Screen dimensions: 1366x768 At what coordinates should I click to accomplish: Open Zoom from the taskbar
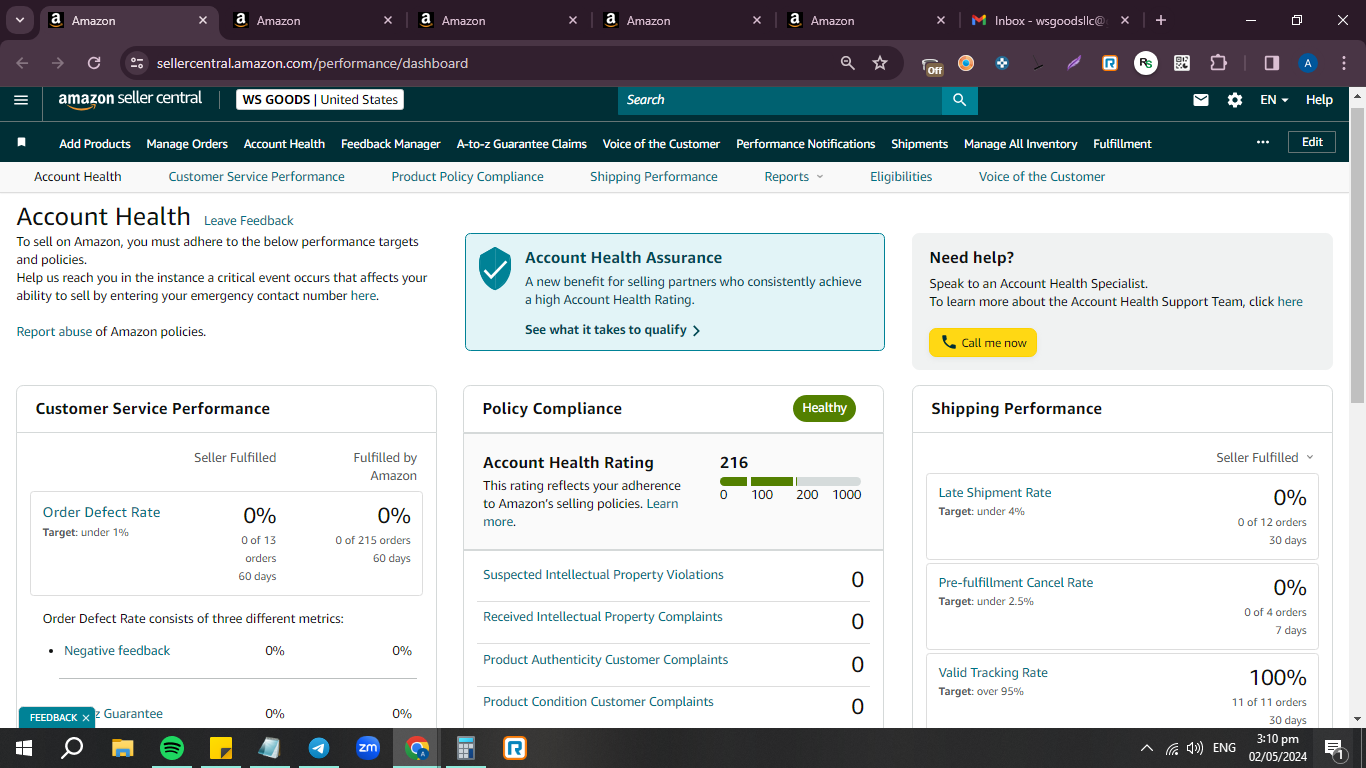tap(368, 748)
